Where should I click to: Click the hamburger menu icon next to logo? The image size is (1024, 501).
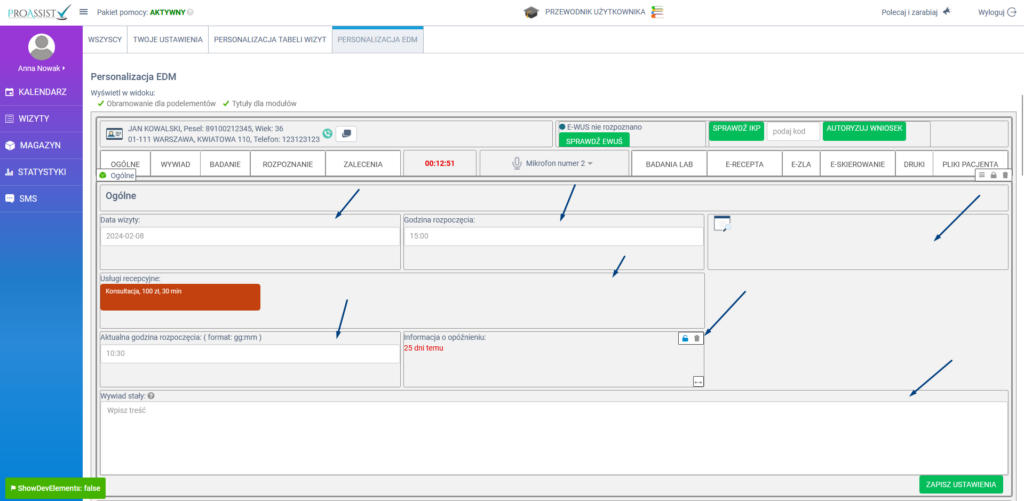point(83,12)
